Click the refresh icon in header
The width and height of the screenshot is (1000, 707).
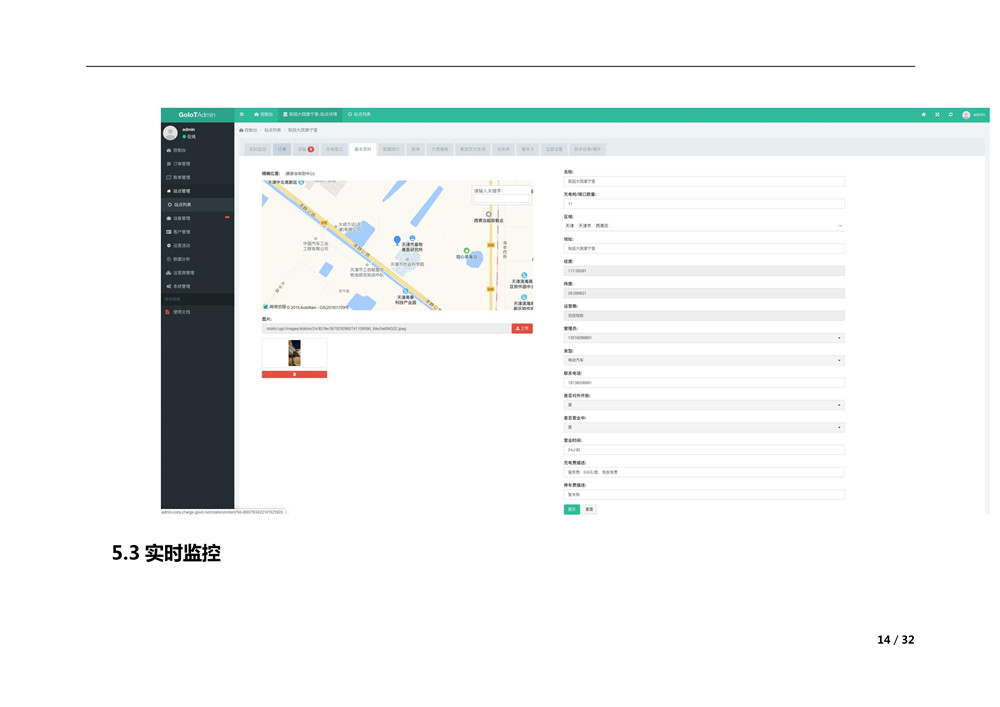pyautogui.click(x=950, y=114)
